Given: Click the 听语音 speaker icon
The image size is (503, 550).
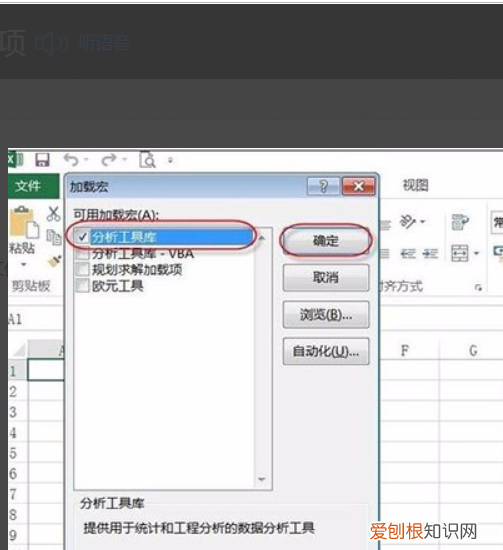Looking at the screenshot, I should pyautogui.click(x=52, y=43).
